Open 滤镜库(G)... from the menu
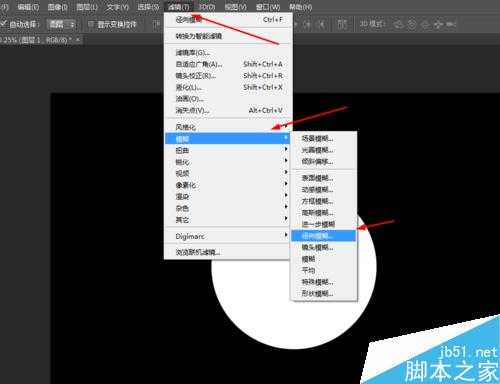 tap(227, 52)
